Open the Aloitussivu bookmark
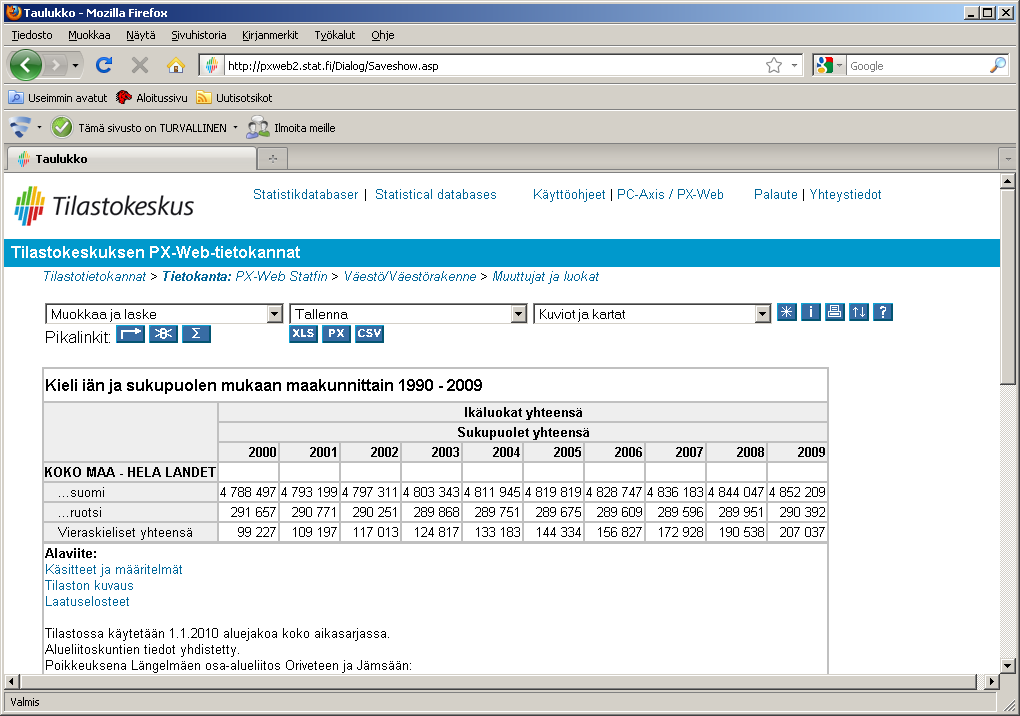 [152, 98]
